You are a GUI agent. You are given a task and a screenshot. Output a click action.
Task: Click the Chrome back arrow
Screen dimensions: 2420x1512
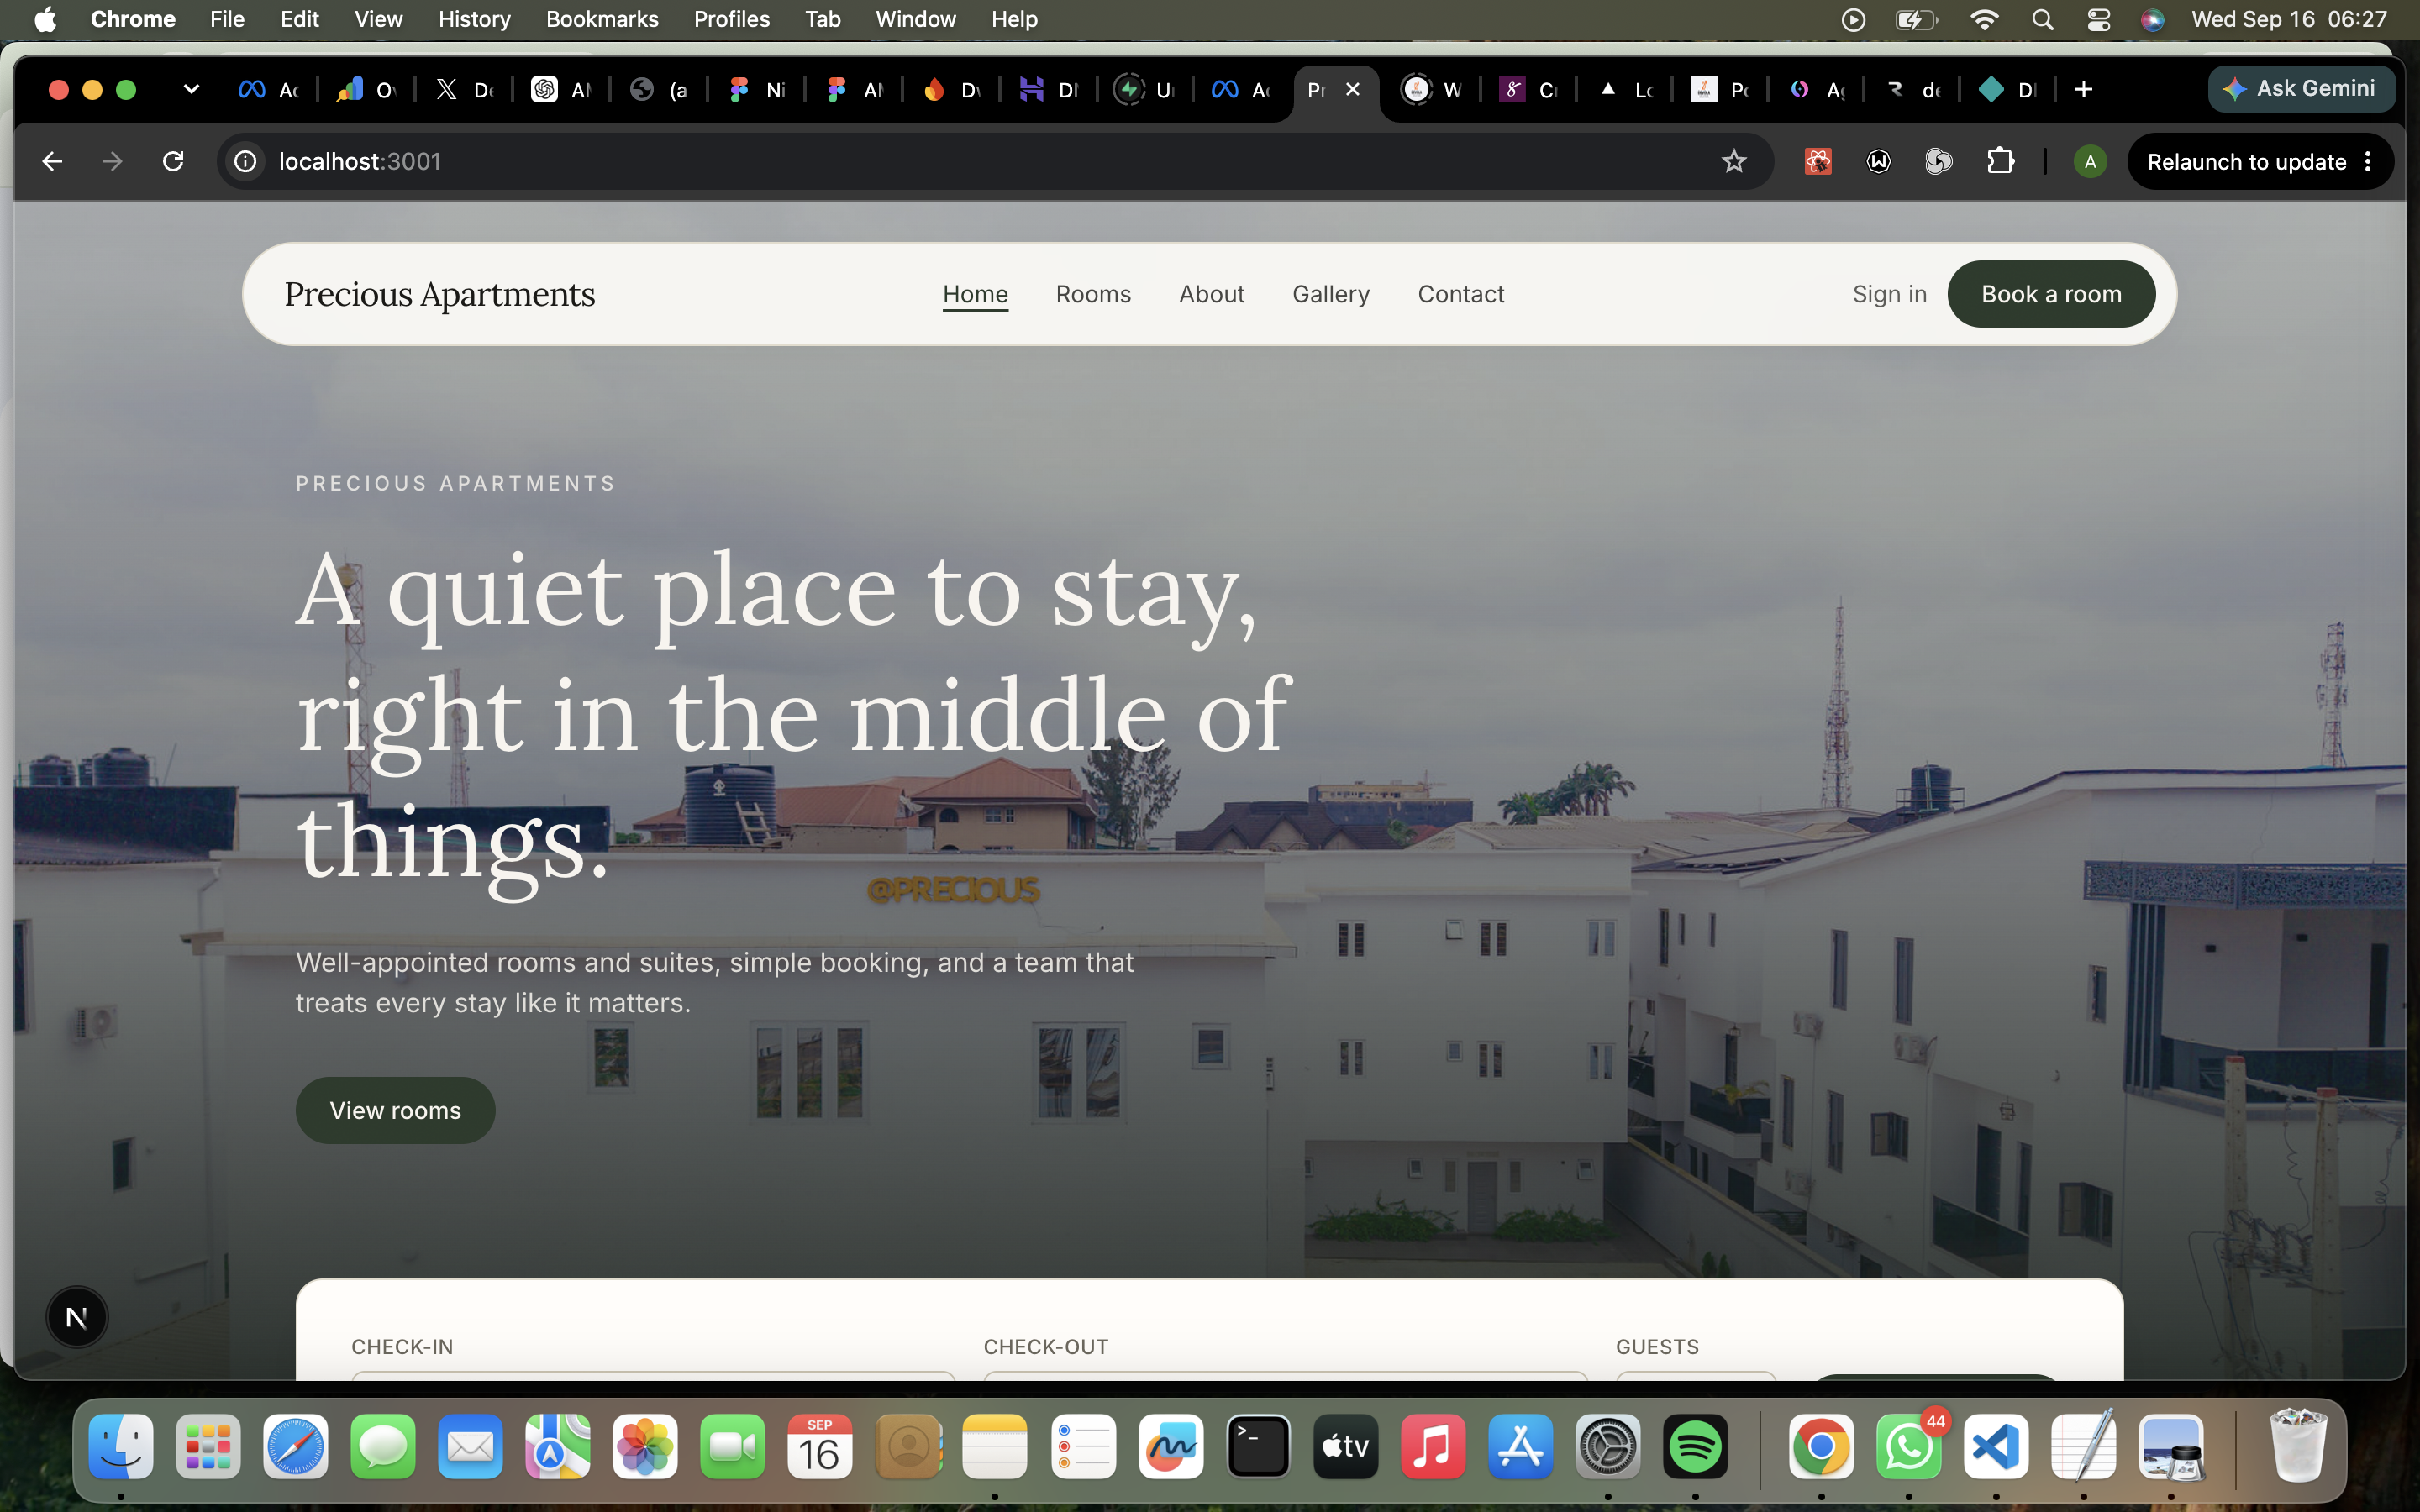pos(52,161)
